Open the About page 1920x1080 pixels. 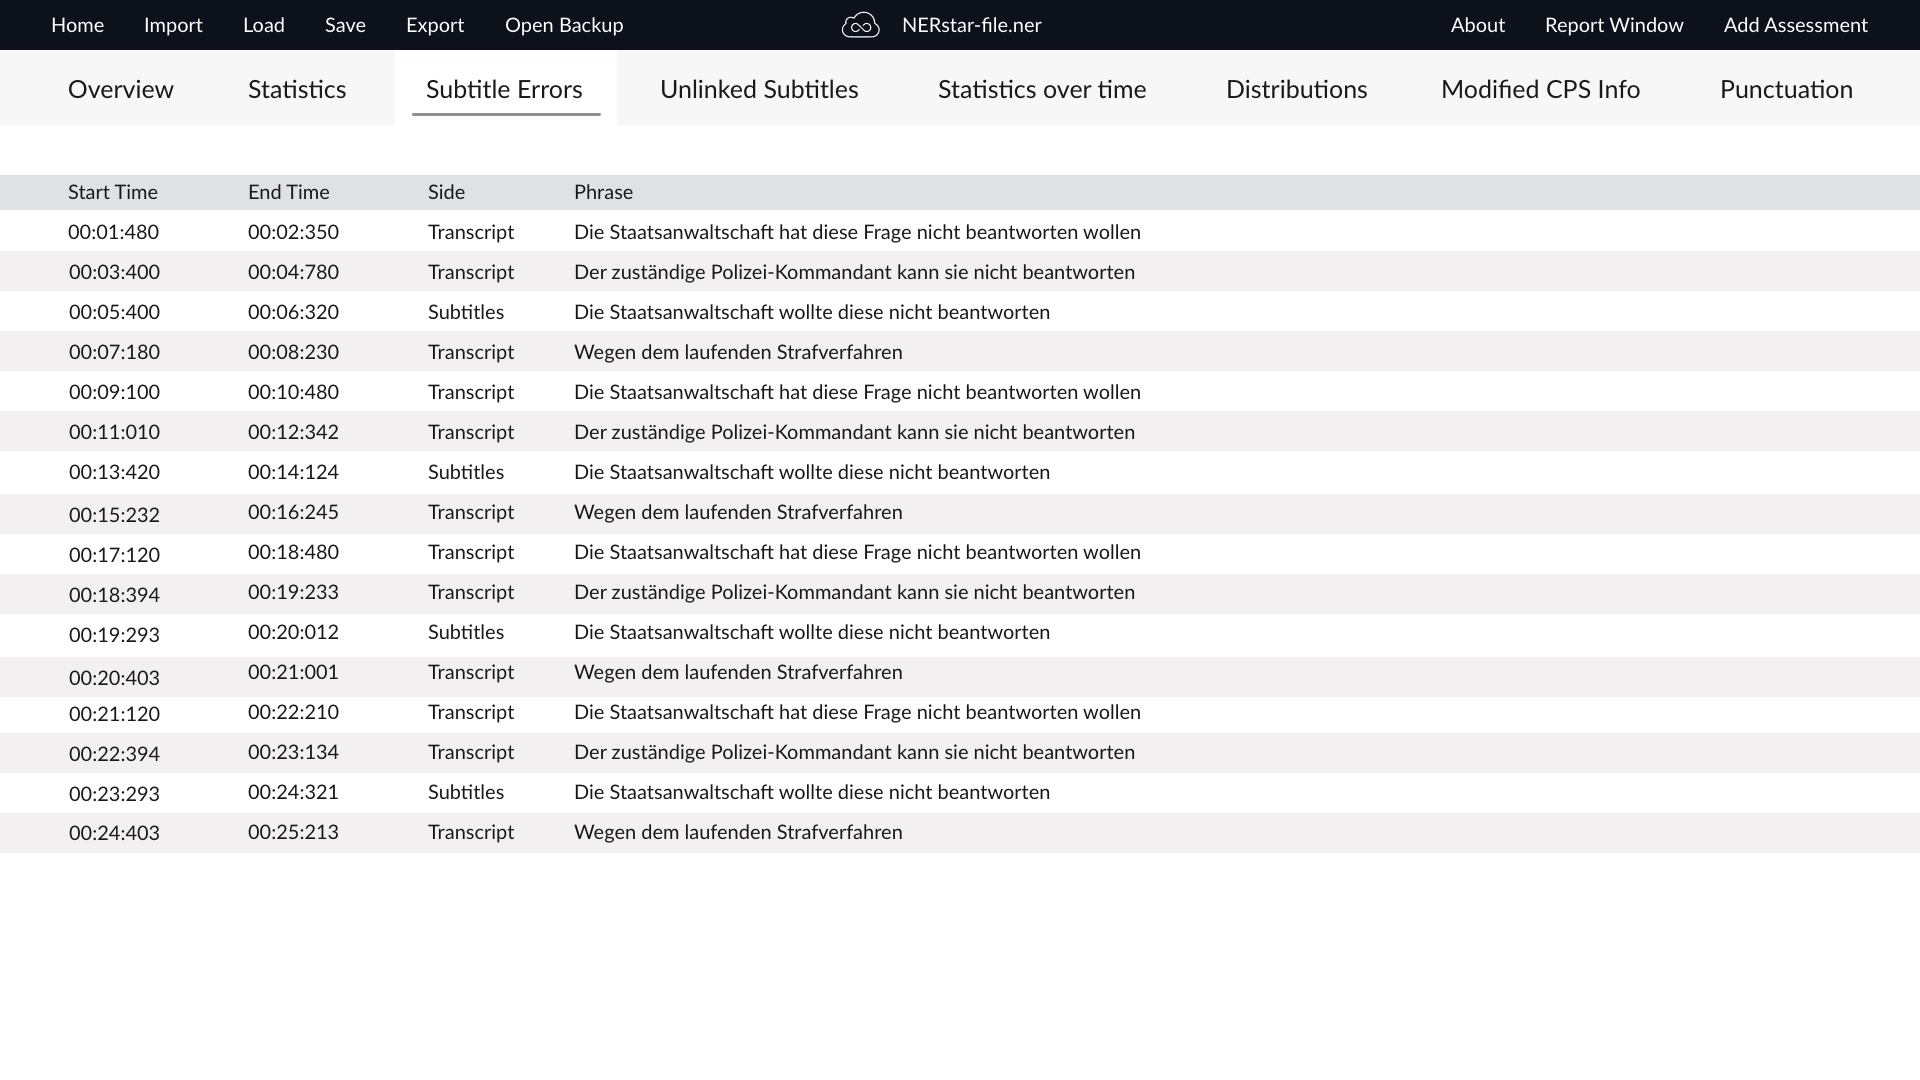(1477, 25)
